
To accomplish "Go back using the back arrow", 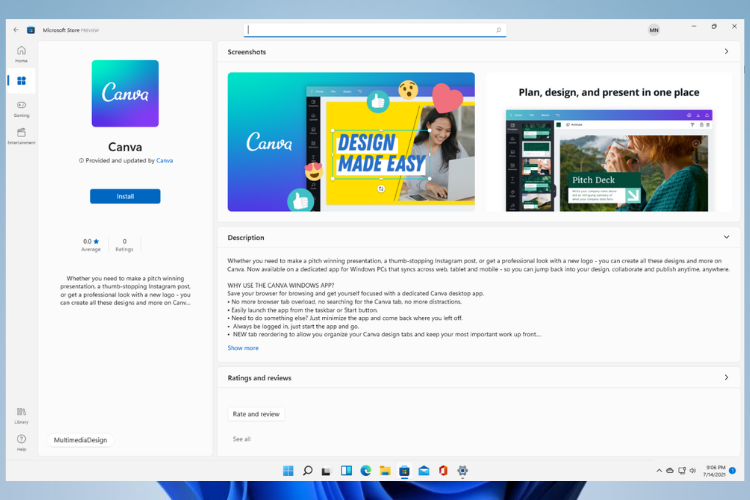I will click(16, 30).
